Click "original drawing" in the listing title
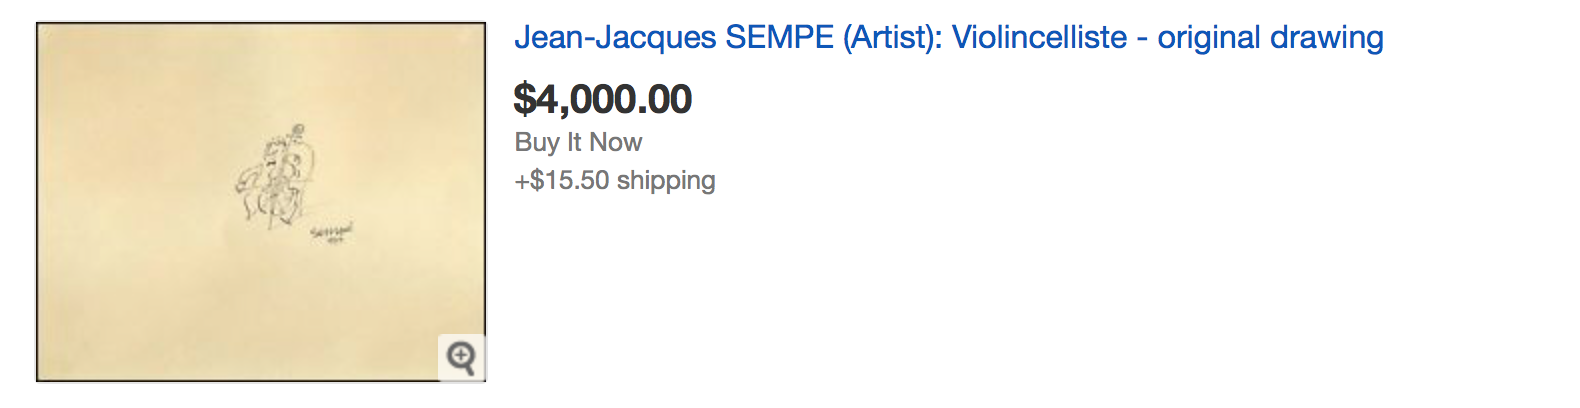 pyautogui.click(x=1270, y=38)
